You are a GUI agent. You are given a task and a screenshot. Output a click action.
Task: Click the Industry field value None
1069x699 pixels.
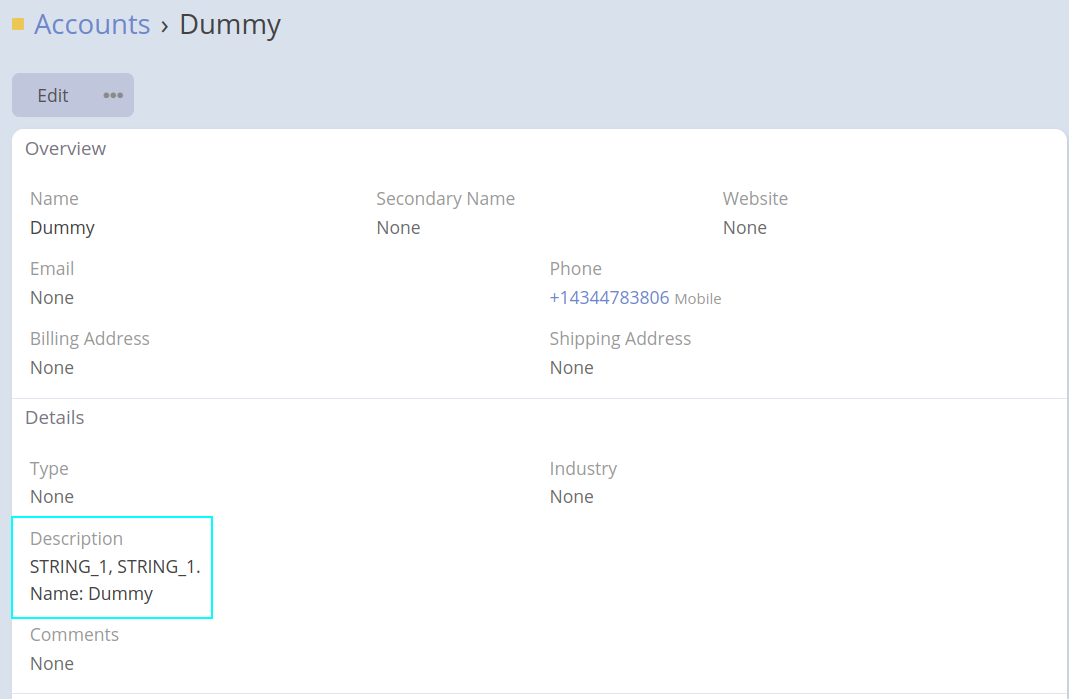click(572, 497)
